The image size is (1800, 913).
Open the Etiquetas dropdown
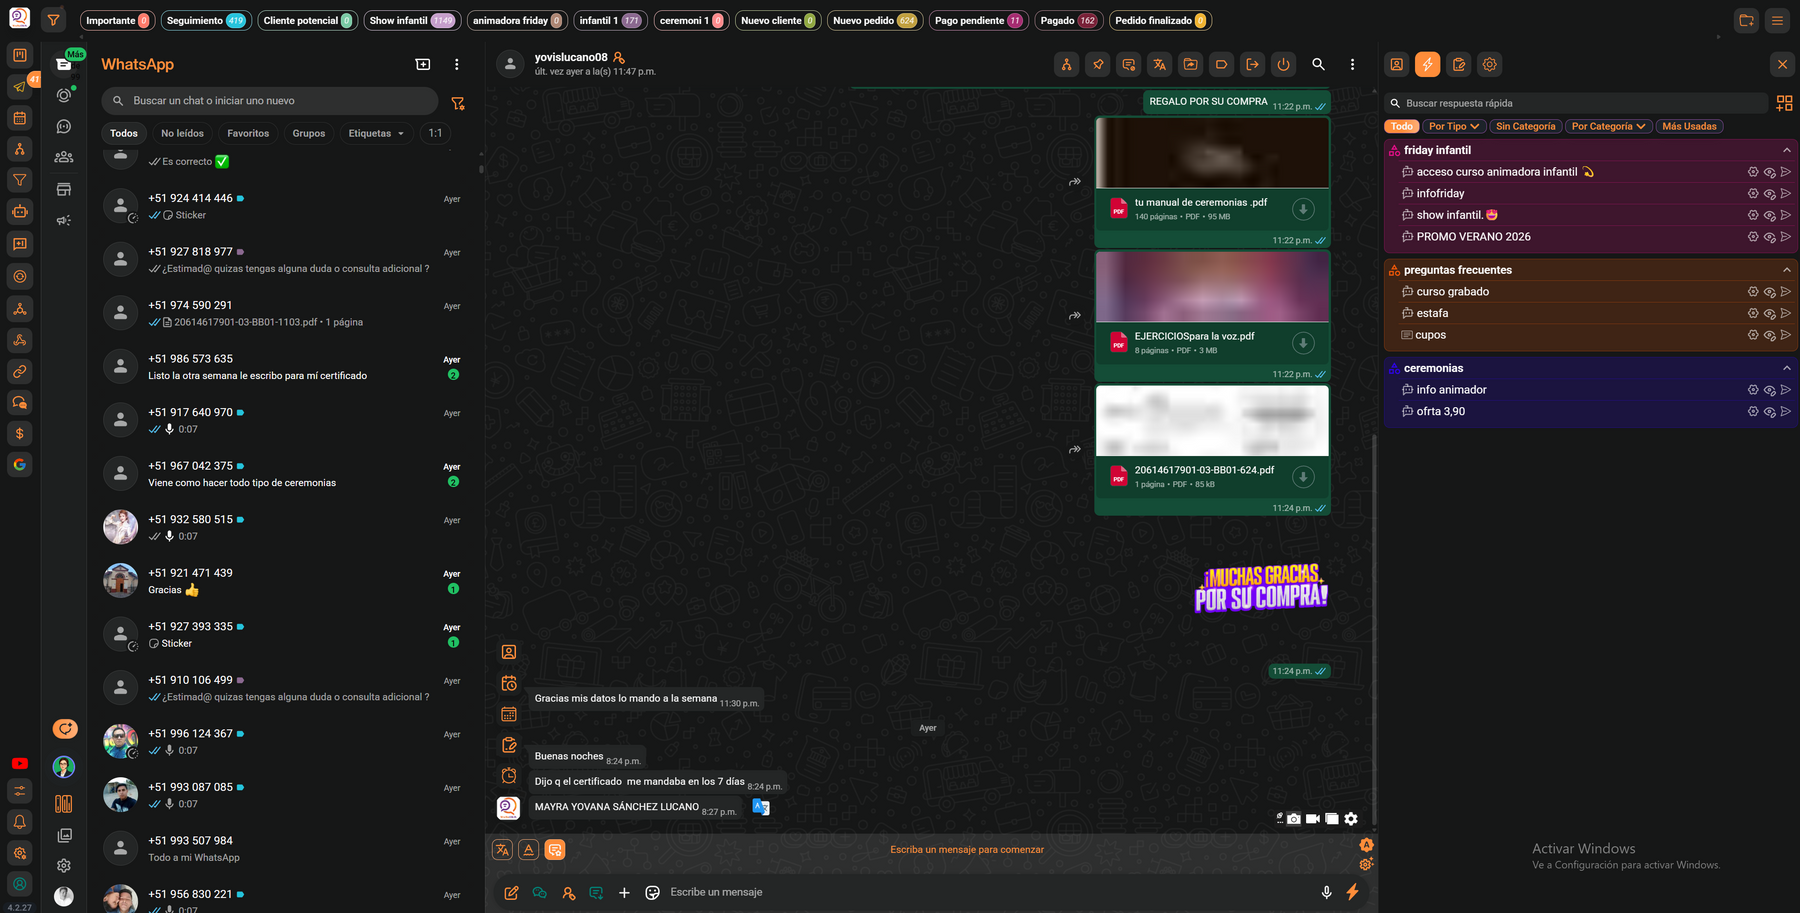pyautogui.click(x=375, y=133)
